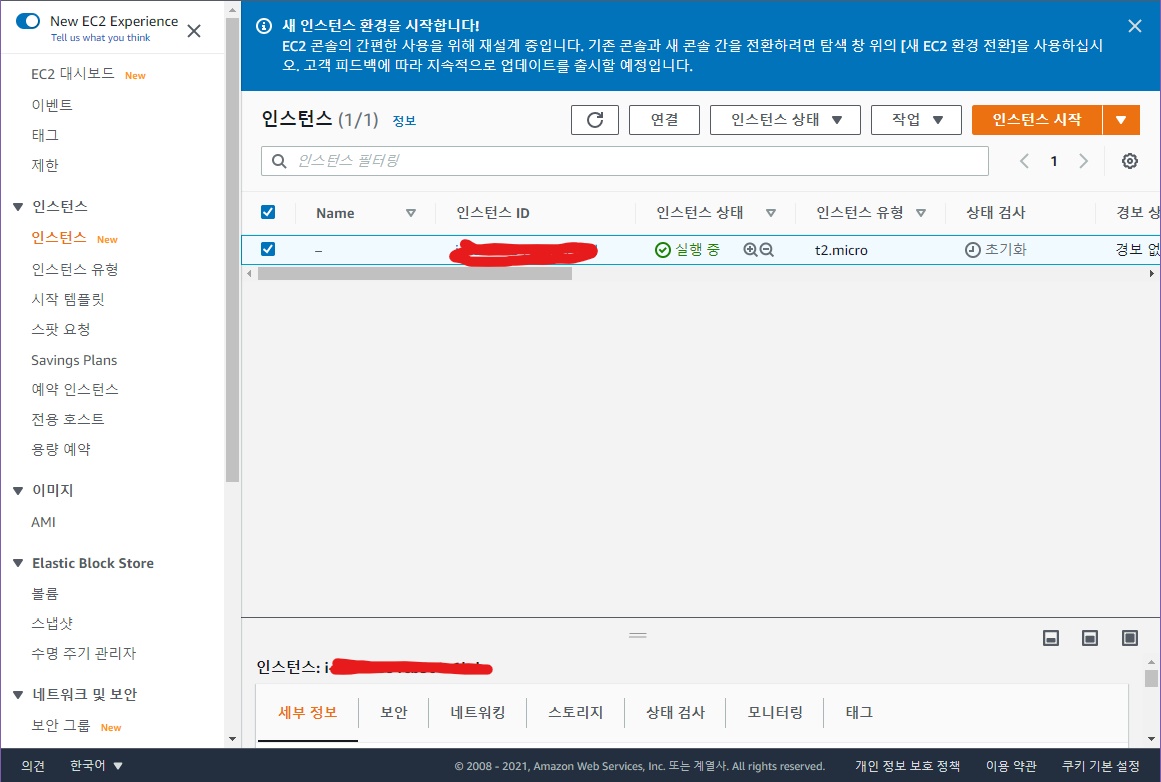Open 전용 호스트 in sidebar
The width and height of the screenshot is (1161, 782).
pos(68,419)
